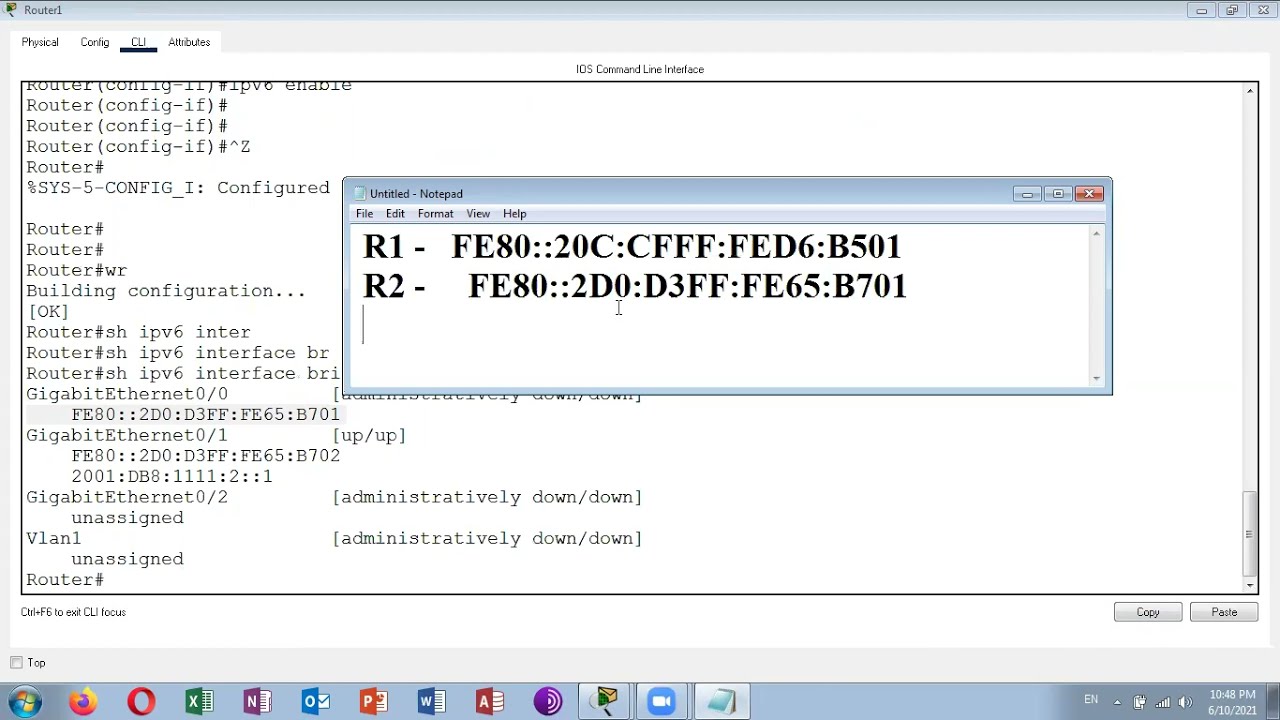Open Excel from the taskbar
Screen dimensions: 1280x720
[199, 701]
